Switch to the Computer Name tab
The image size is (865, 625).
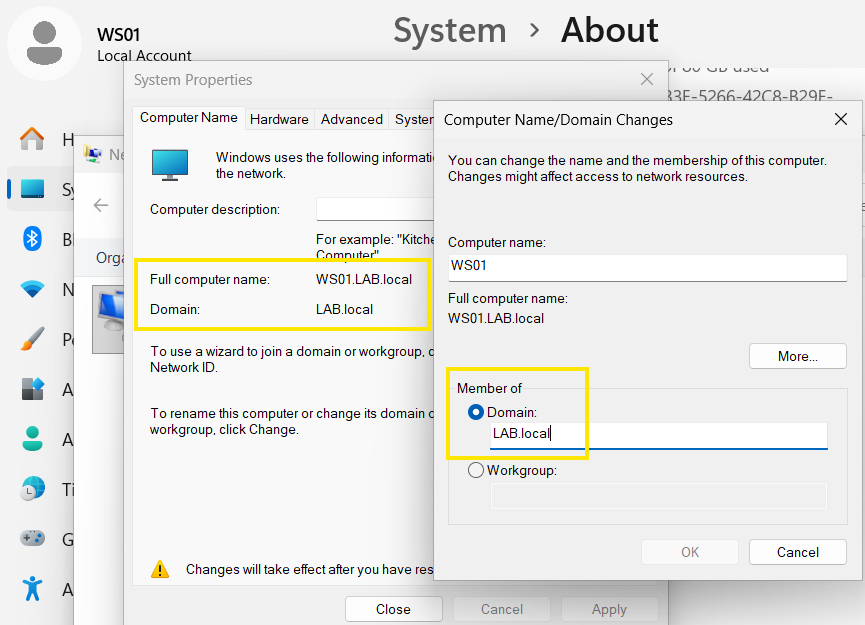pyautogui.click(x=189, y=118)
